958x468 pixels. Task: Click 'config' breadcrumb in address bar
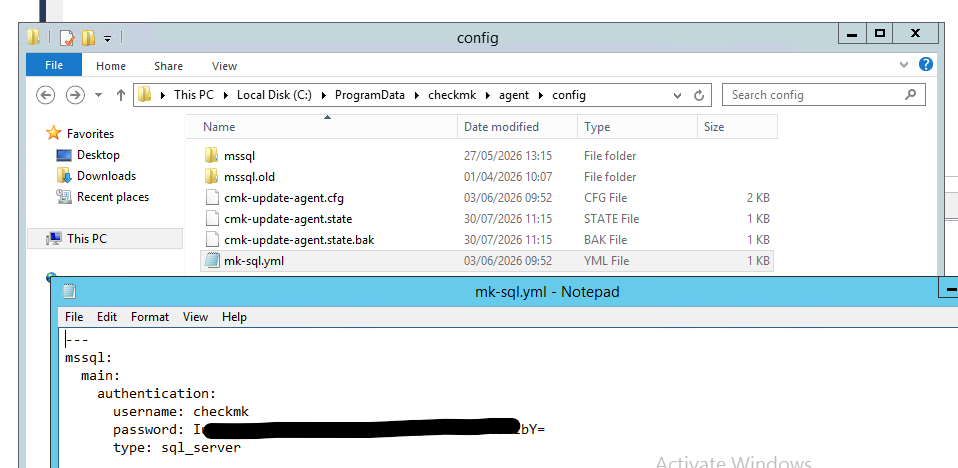coord(569,95)
